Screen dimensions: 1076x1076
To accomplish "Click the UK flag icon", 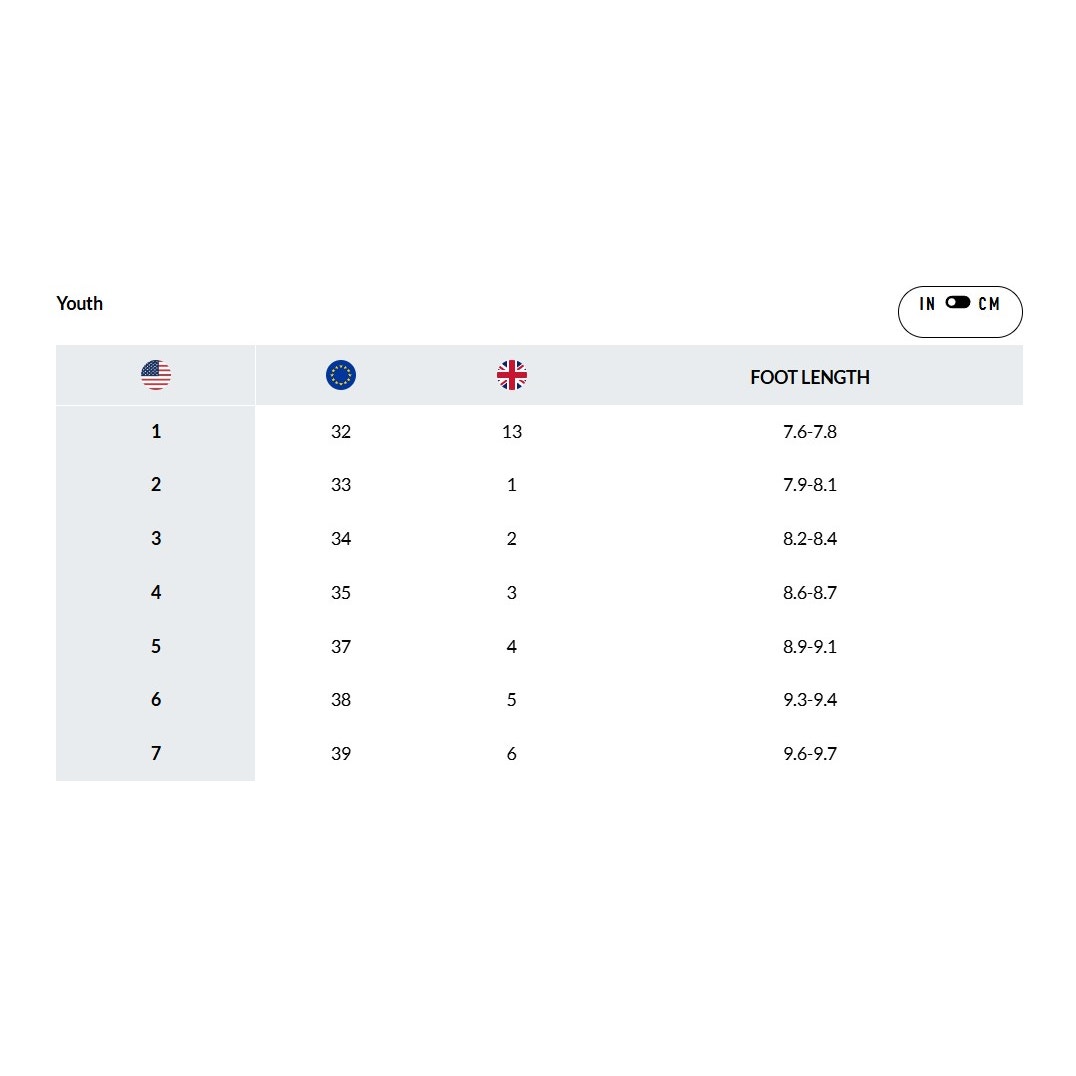I will coord(511,375).
